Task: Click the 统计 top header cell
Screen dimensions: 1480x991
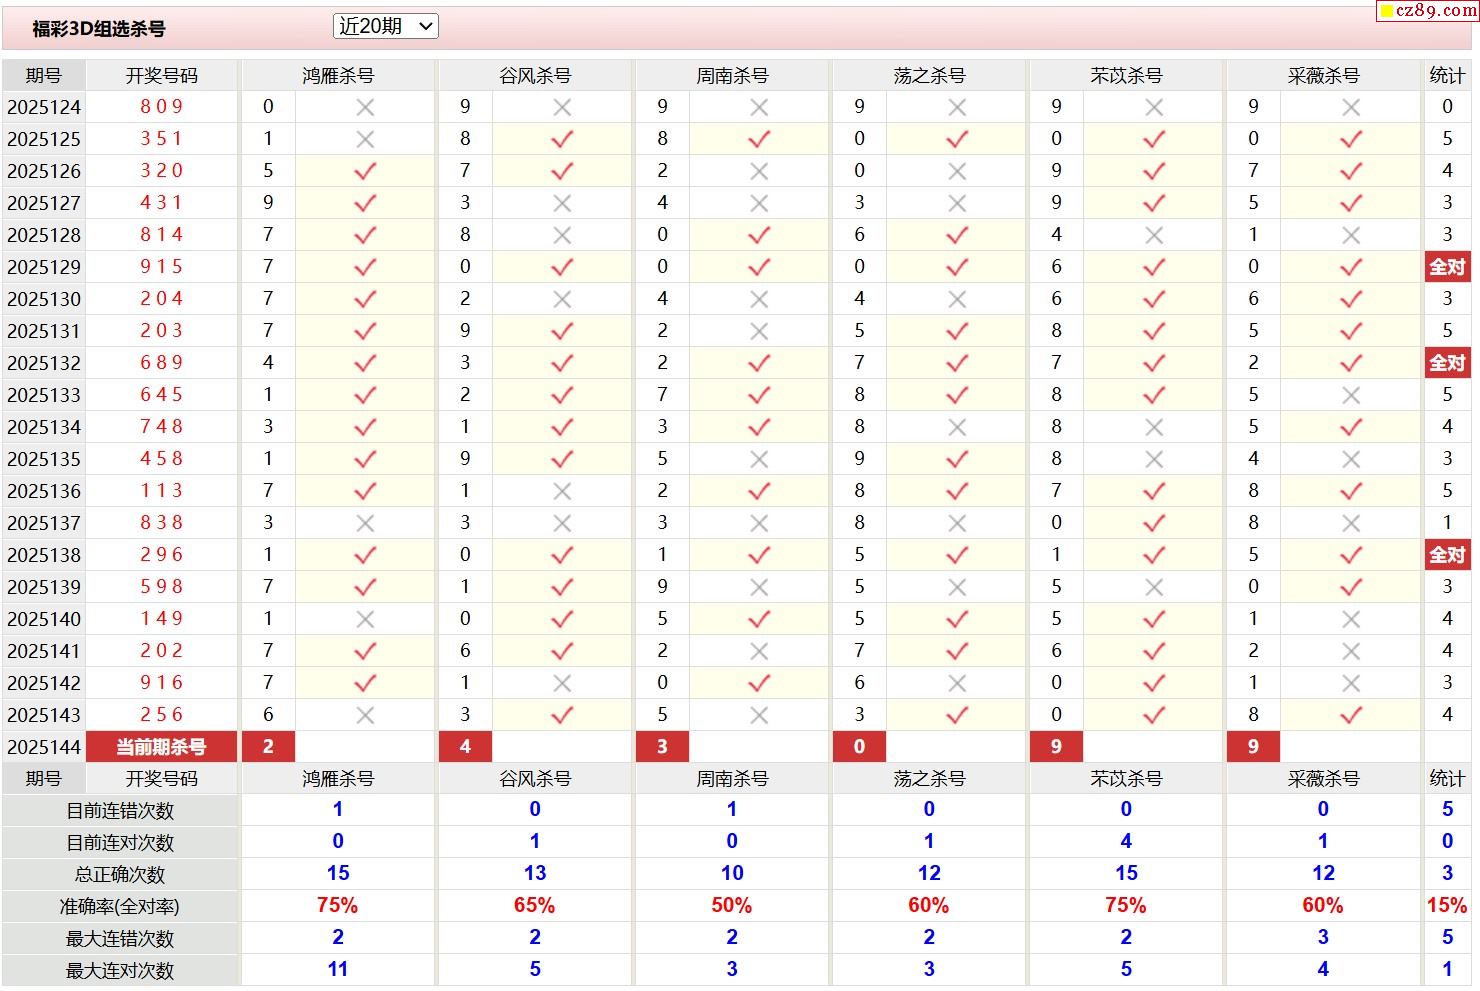Action: pyautogui.click(x=1447, y=76)
